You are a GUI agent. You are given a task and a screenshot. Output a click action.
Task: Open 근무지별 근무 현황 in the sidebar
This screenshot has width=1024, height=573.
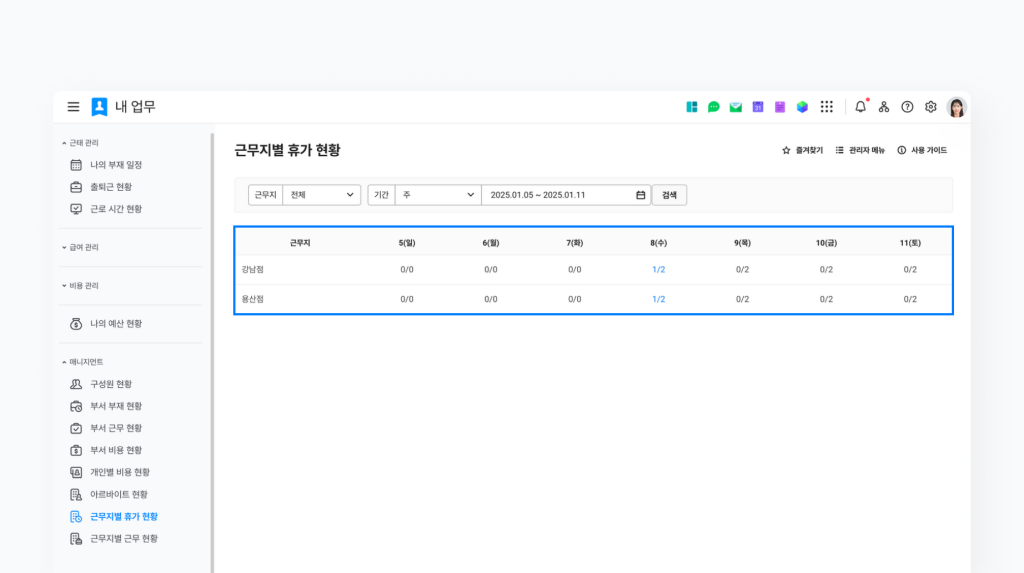click(x=123, y=538)
